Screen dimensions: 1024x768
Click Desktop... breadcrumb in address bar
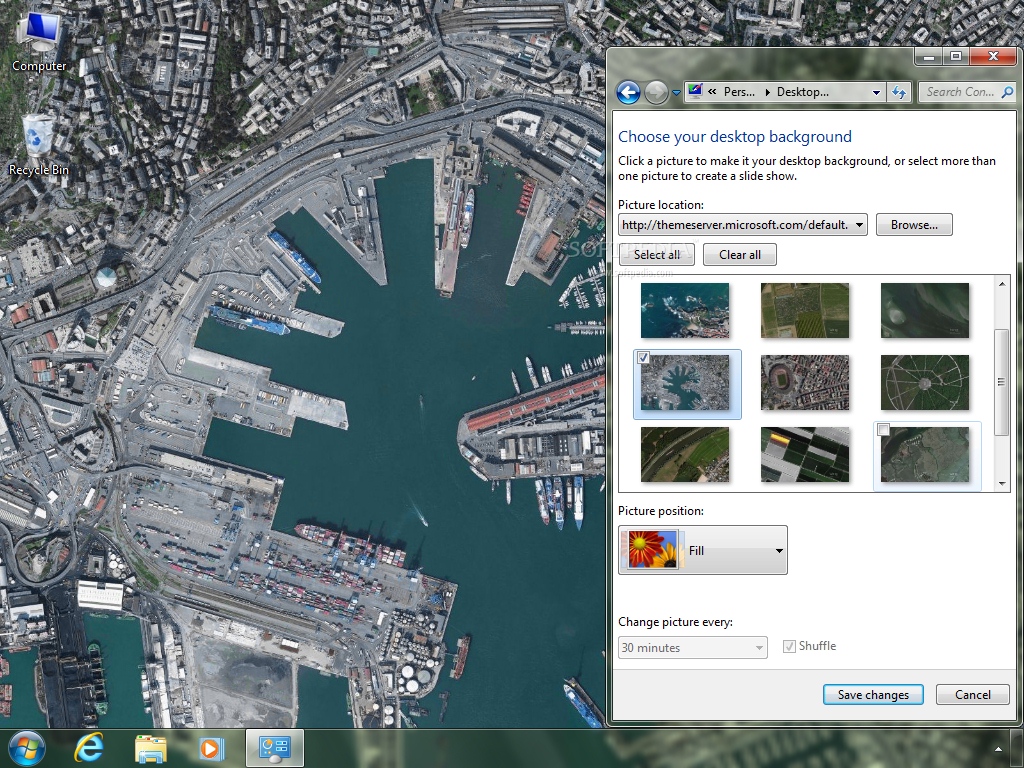click(x=803, y=92)
